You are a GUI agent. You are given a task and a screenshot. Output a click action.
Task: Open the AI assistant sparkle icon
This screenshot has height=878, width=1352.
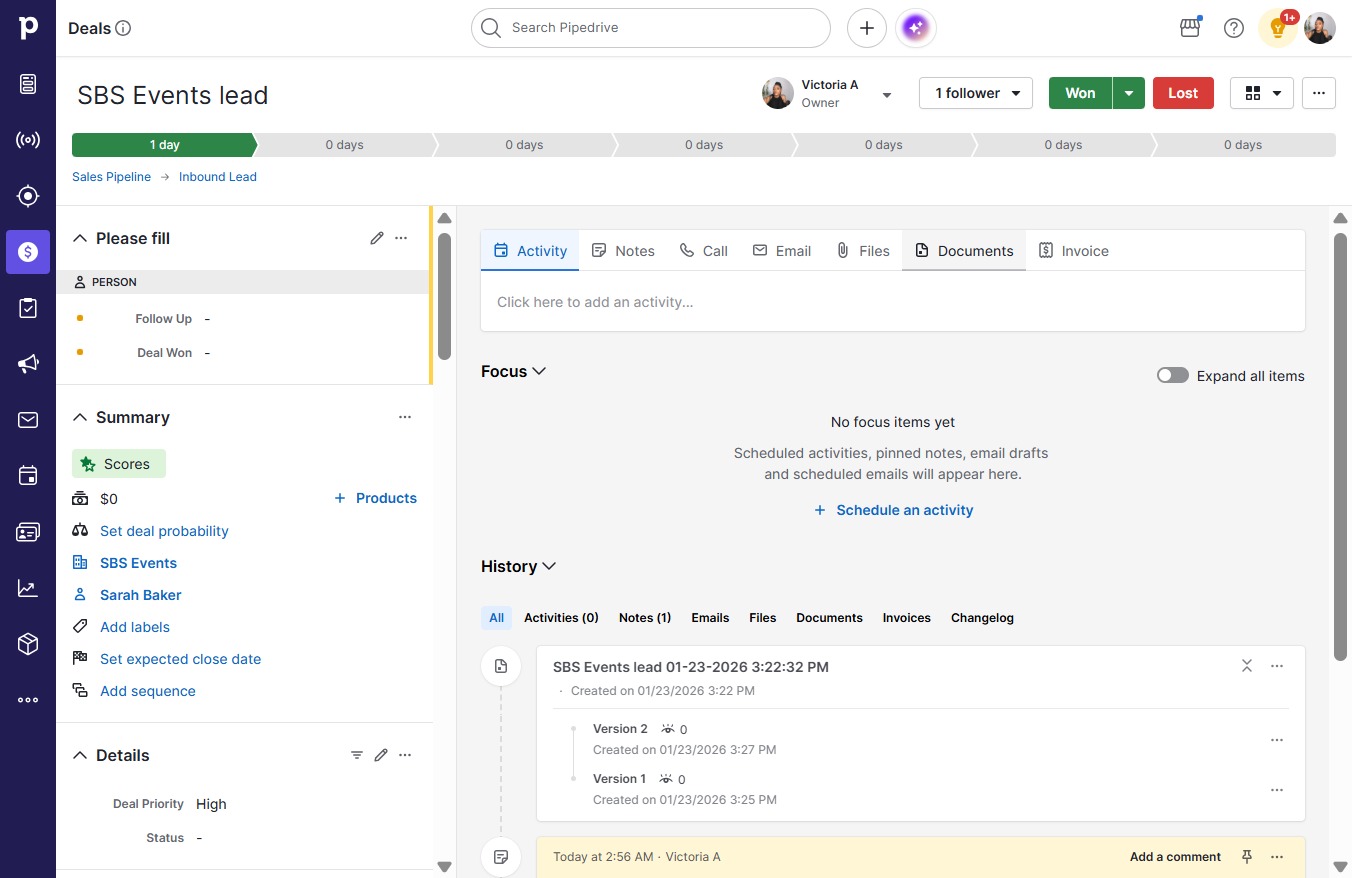click(916, 28)
